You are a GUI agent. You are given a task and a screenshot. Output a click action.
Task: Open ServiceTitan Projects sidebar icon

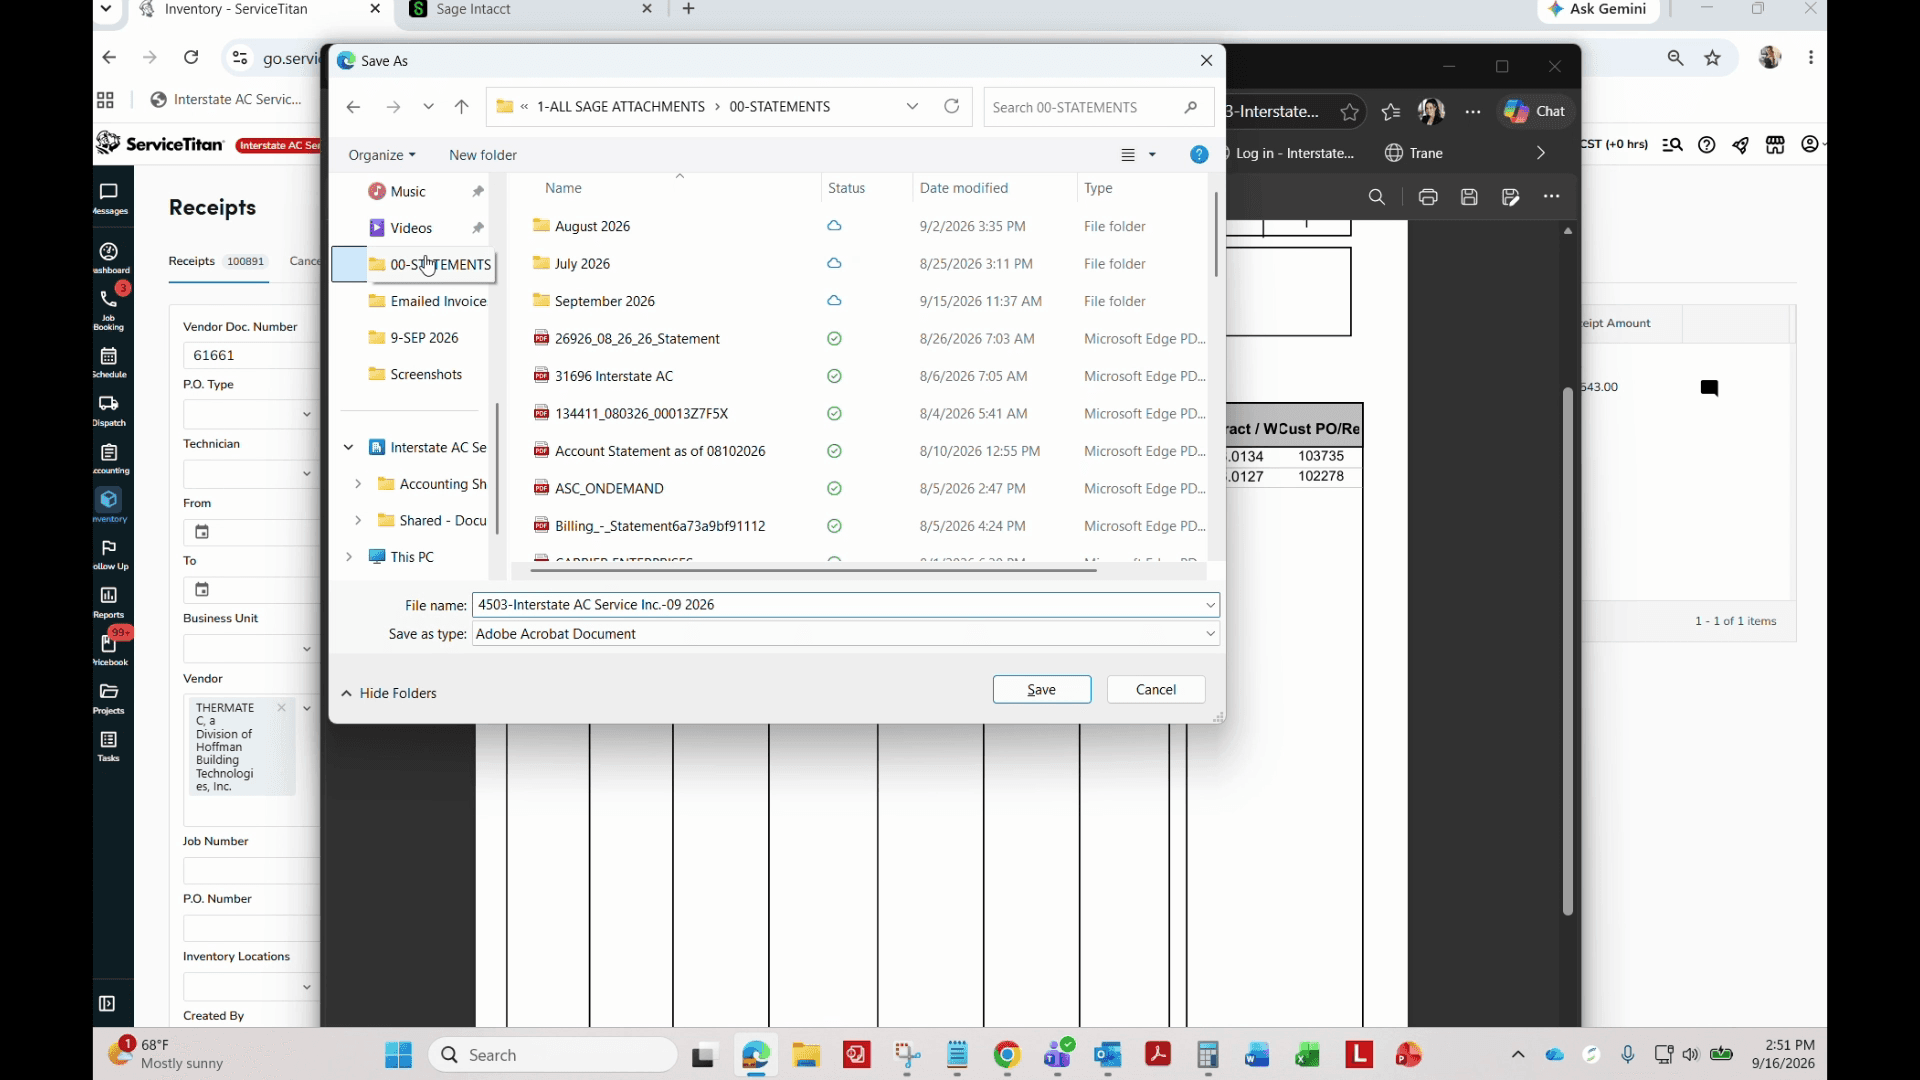tap(109, 698)
